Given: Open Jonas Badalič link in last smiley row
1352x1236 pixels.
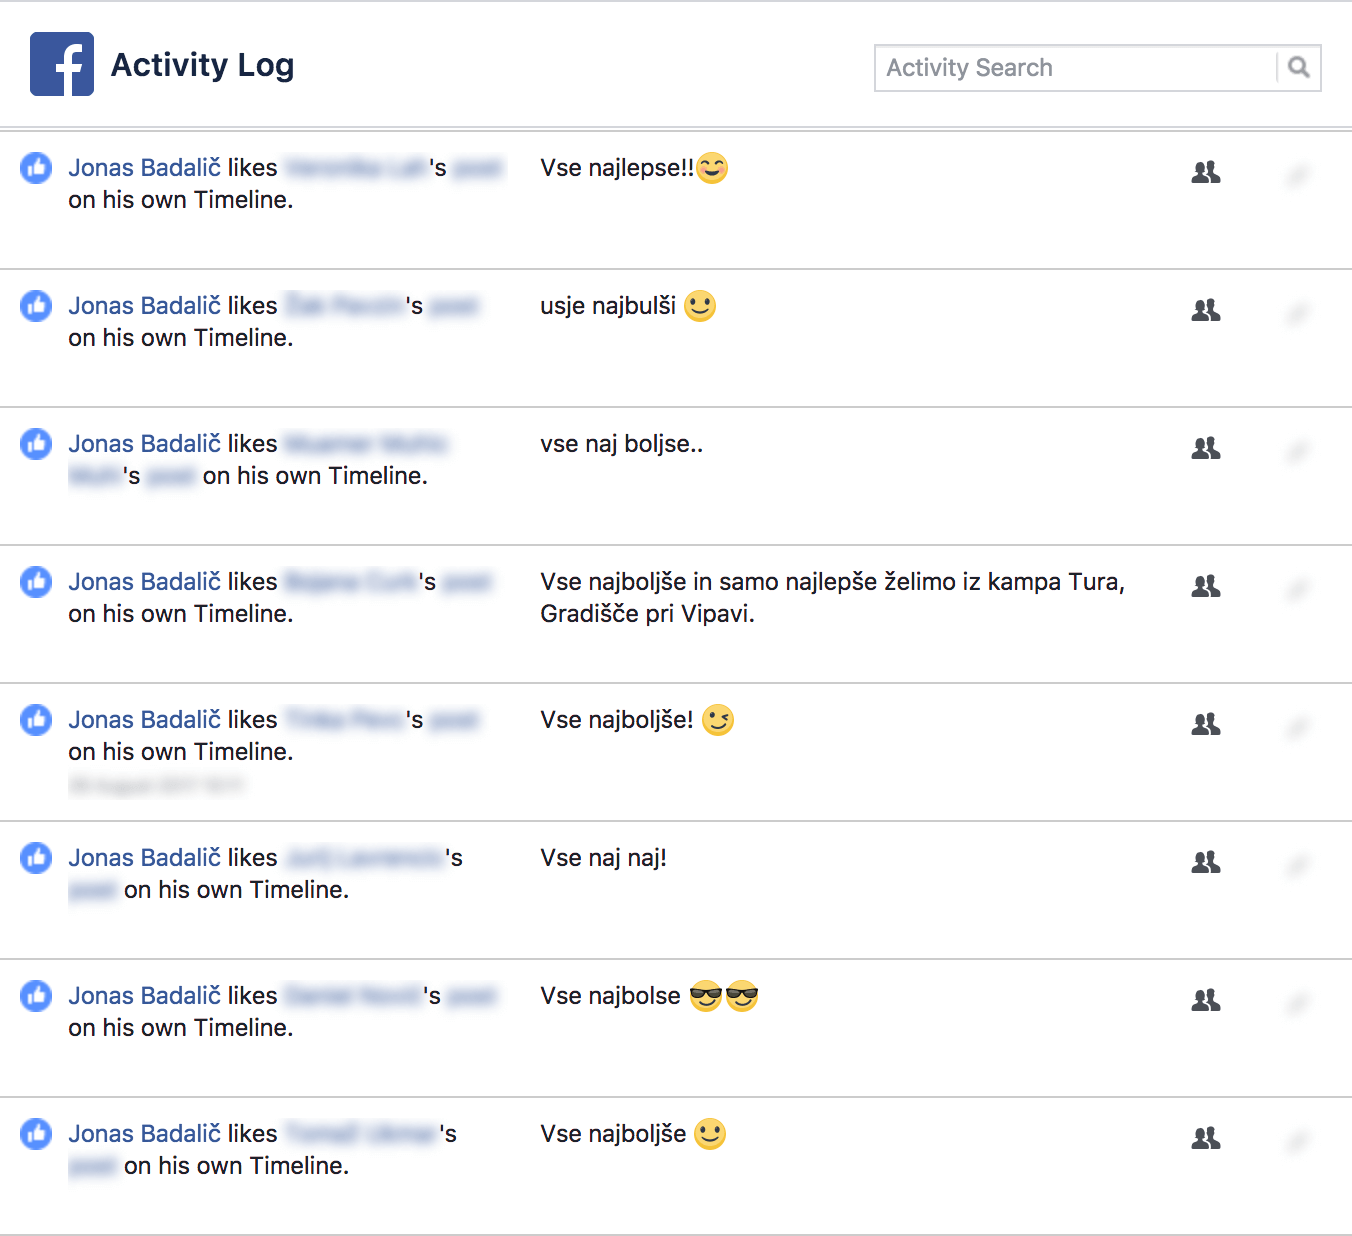Looking at the screenshot, I should [145, 1133].
